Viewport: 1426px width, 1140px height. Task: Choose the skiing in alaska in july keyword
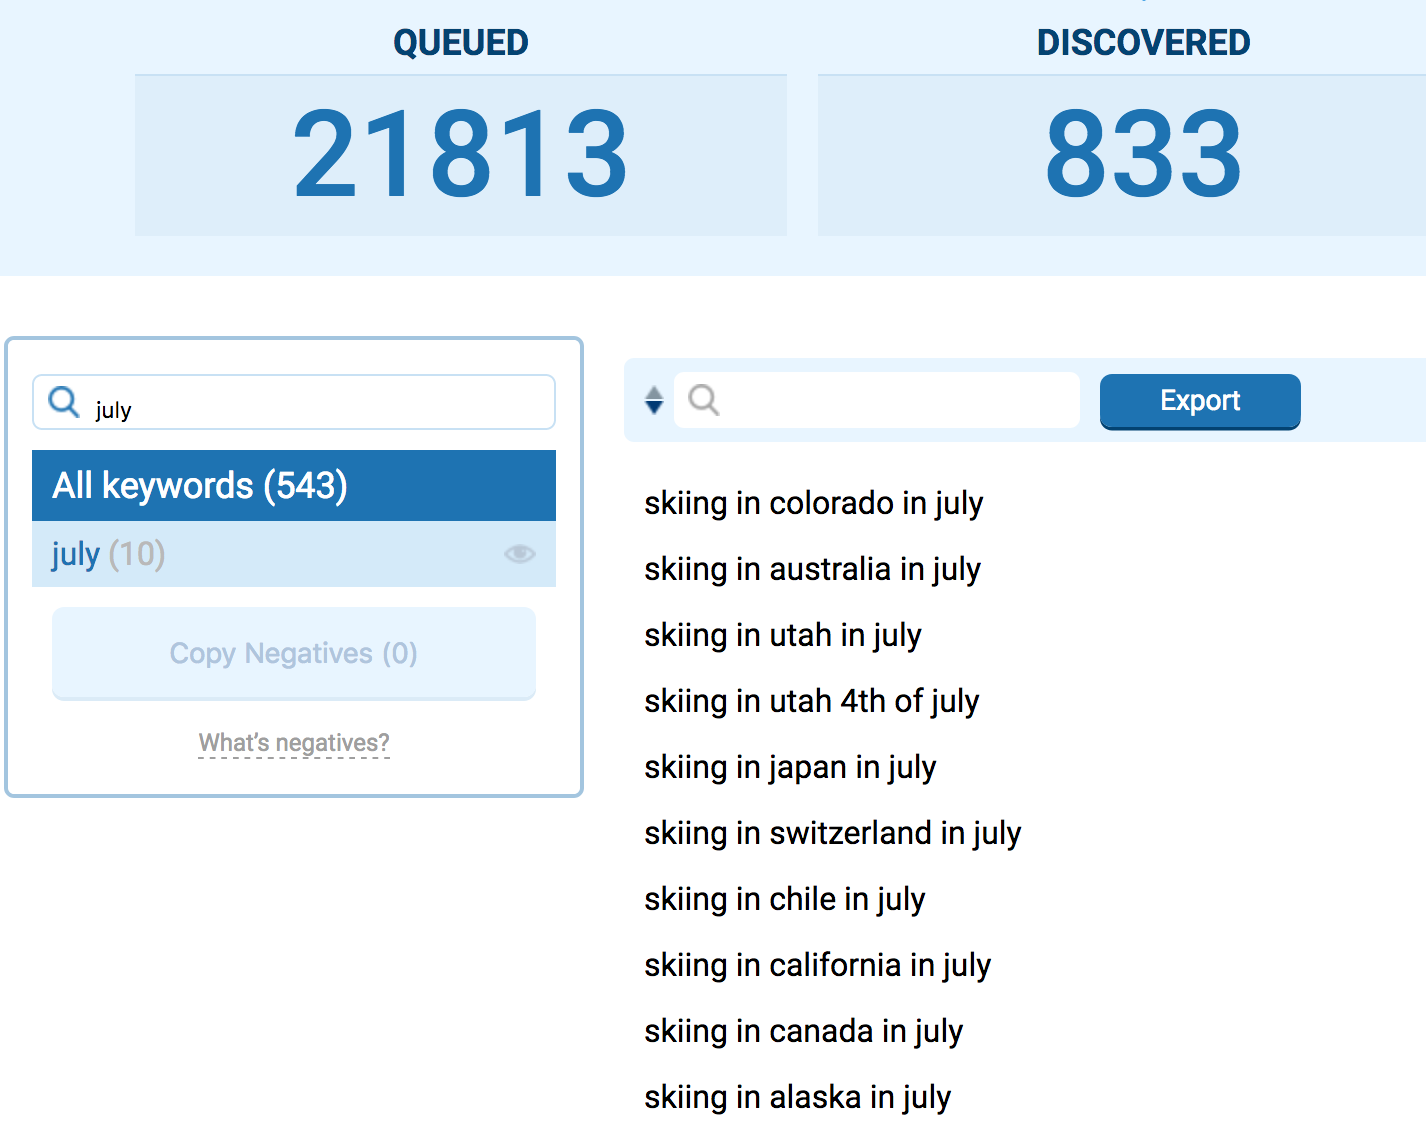pos(797,1097)
